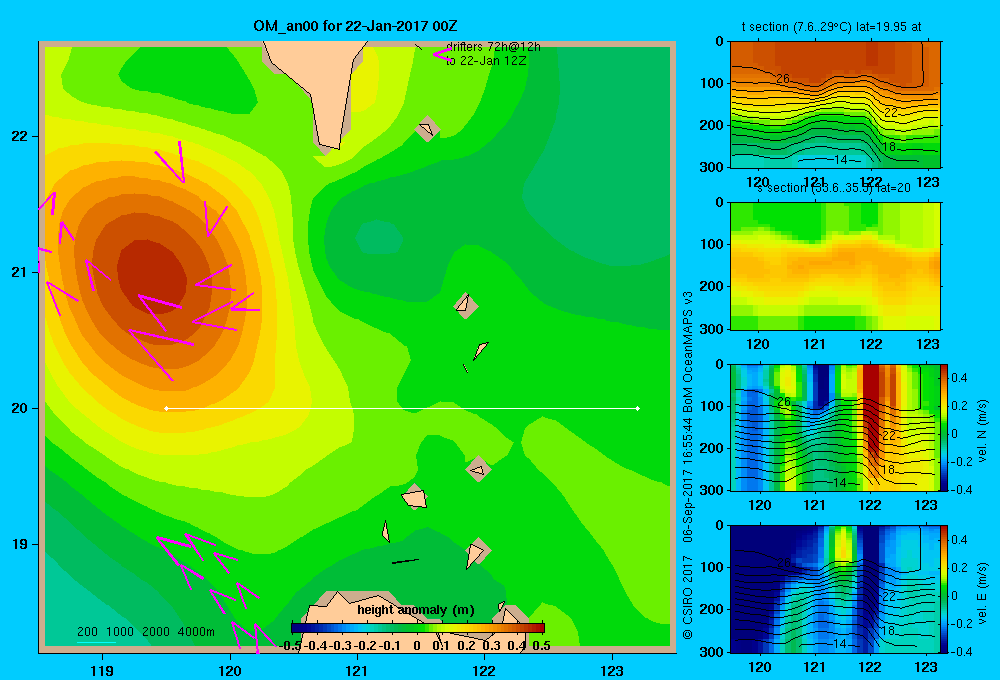
Task: Click the 18 contour label in vel. E panel
Action: [889, 630]
